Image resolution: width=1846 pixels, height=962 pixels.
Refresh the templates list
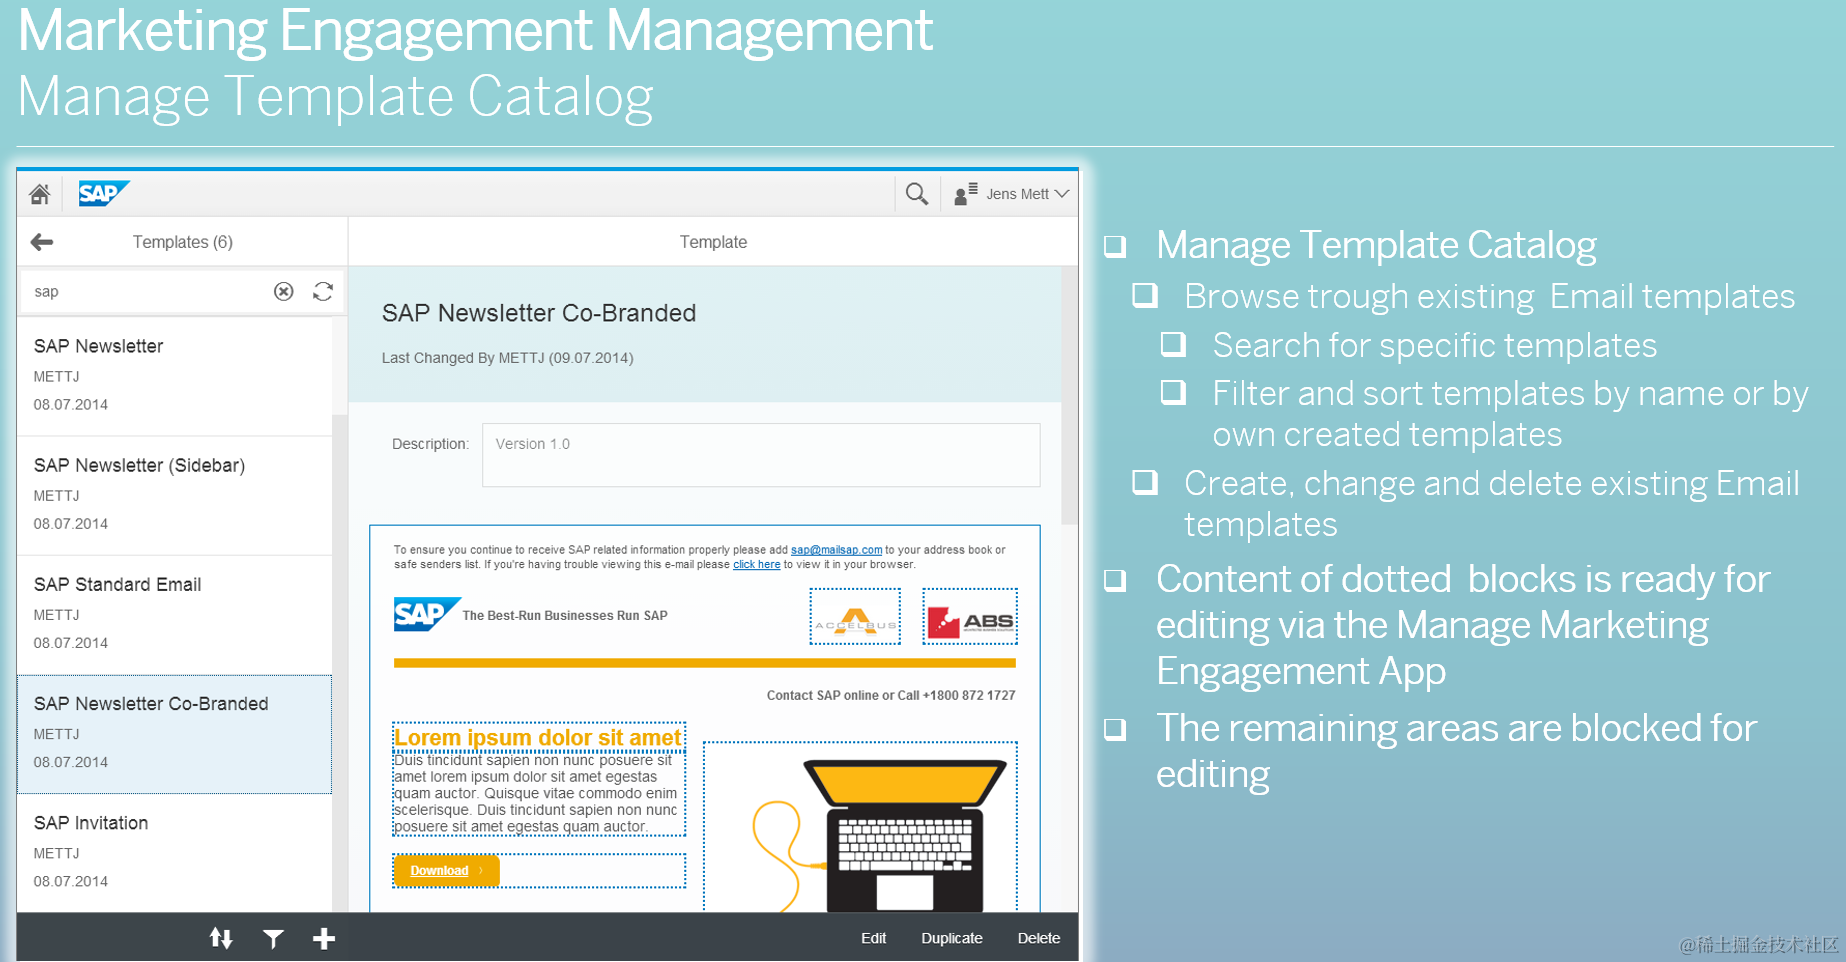[x=323, y=291]
